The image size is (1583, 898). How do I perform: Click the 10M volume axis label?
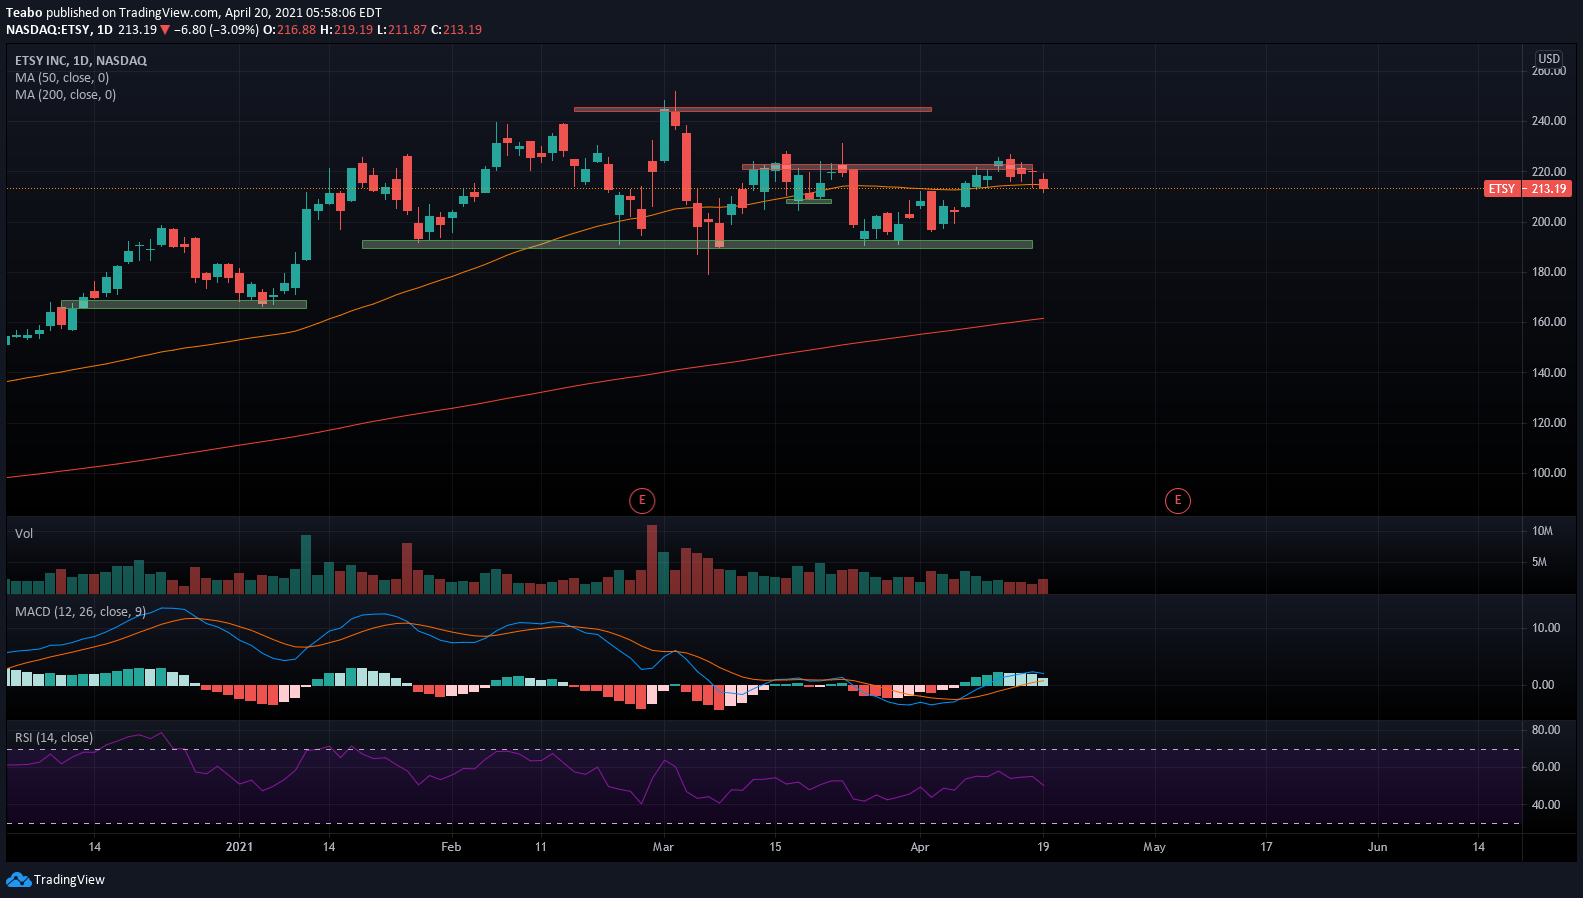1542,531
